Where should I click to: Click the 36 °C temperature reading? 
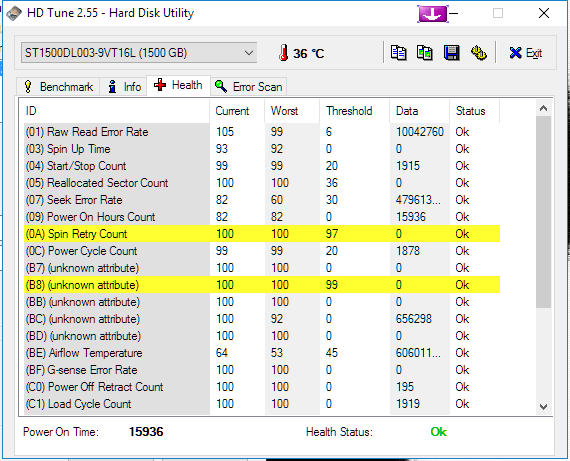(309, 53)
